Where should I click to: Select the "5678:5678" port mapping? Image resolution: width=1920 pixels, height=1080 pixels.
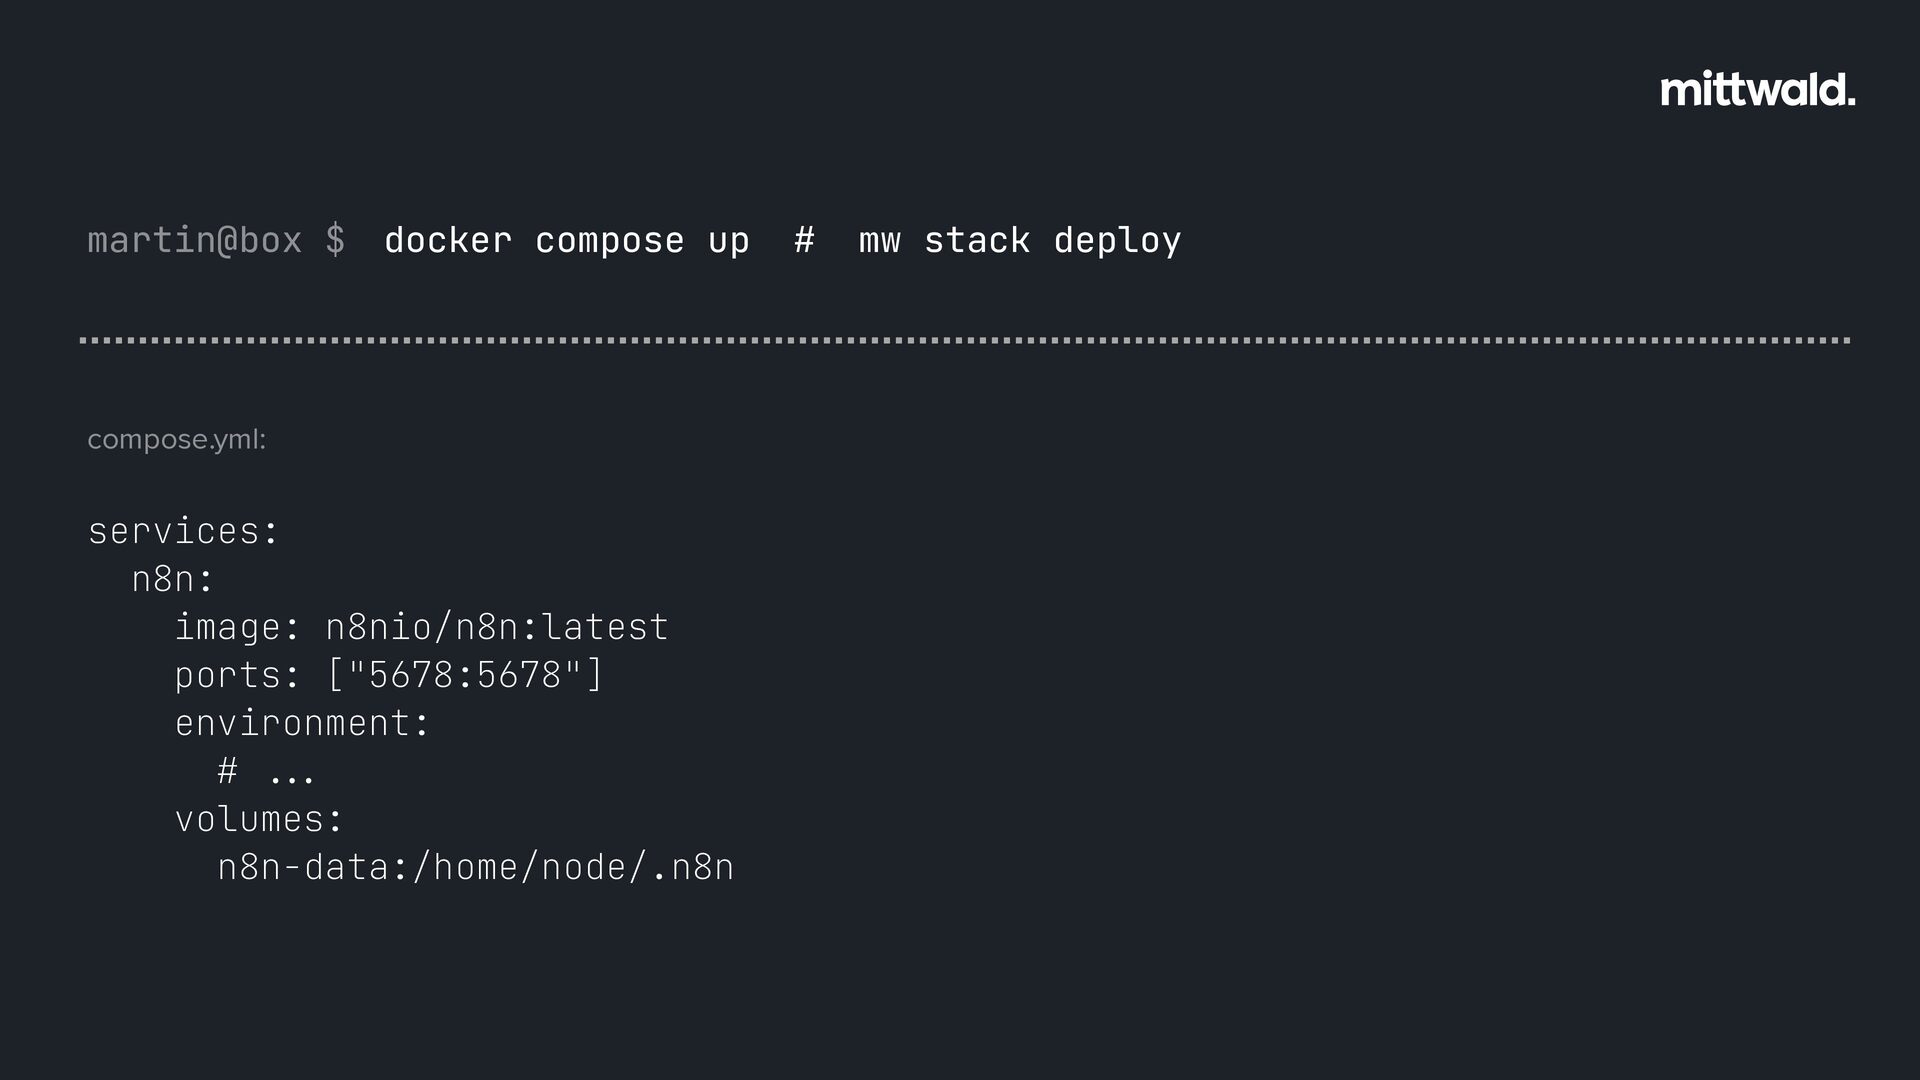point(465,674)
